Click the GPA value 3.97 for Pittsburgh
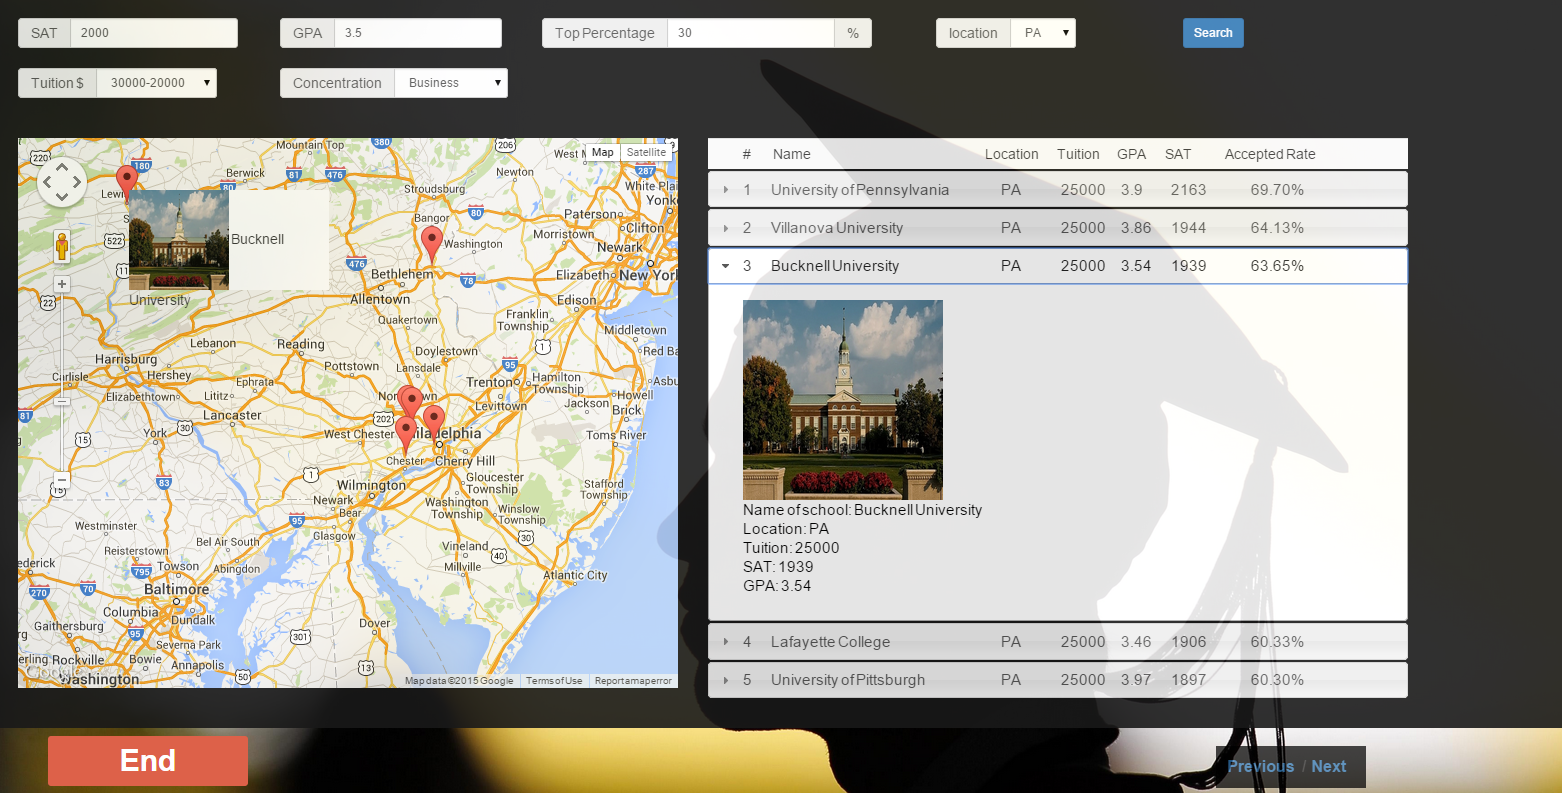 [x=1136, y=680]
